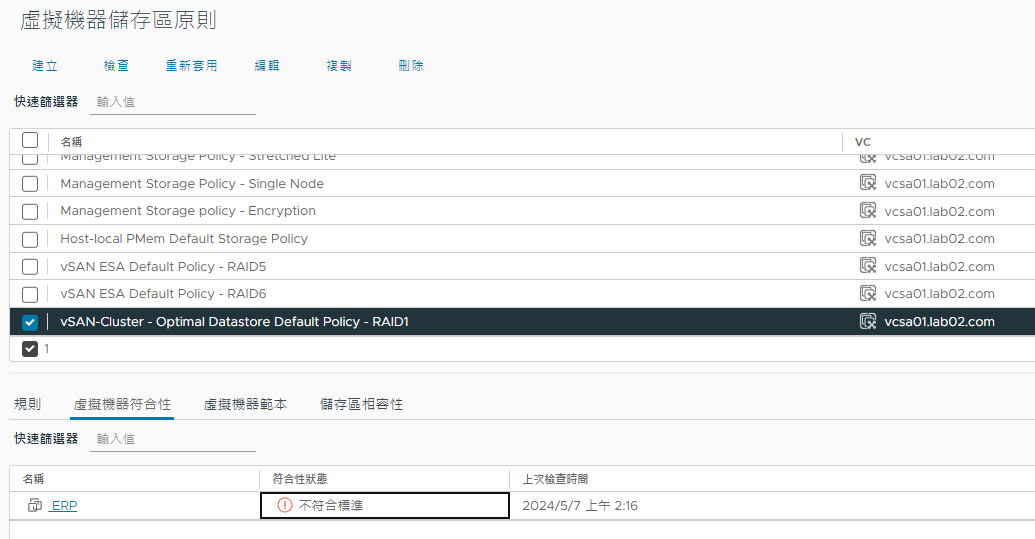Click the red non-compliant warning icon
The height and width of the screenshot is (539, 1035).
(284, 505)
